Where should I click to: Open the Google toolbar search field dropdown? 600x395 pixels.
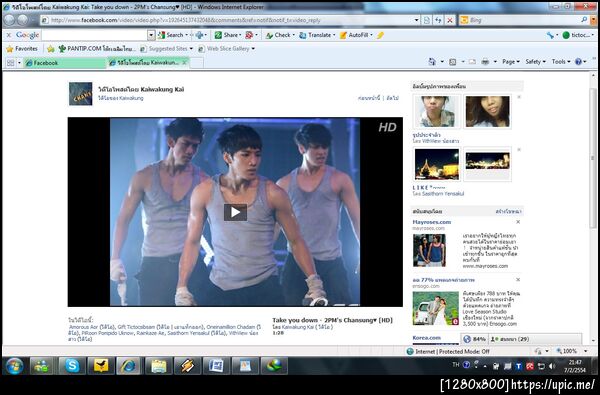click(152, 35)
